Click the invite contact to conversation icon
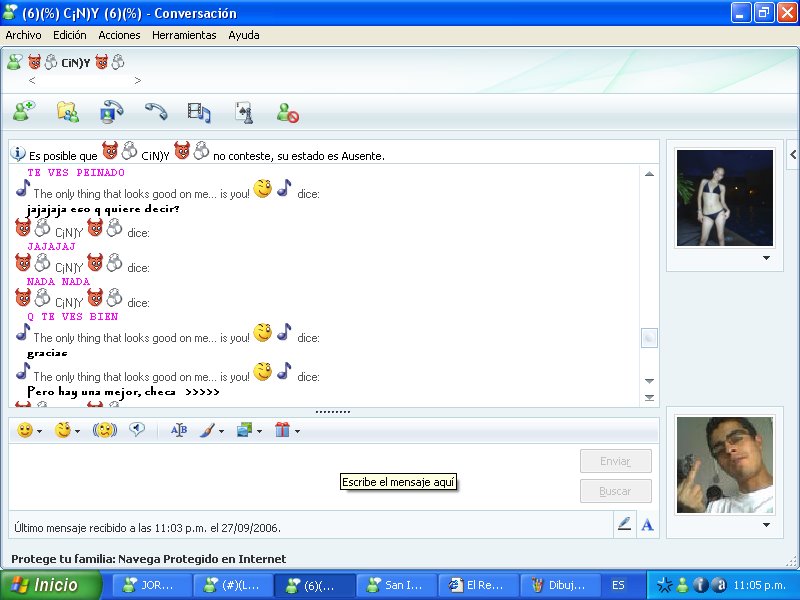This screenshot has width=800, height=600. coord(24,112)
